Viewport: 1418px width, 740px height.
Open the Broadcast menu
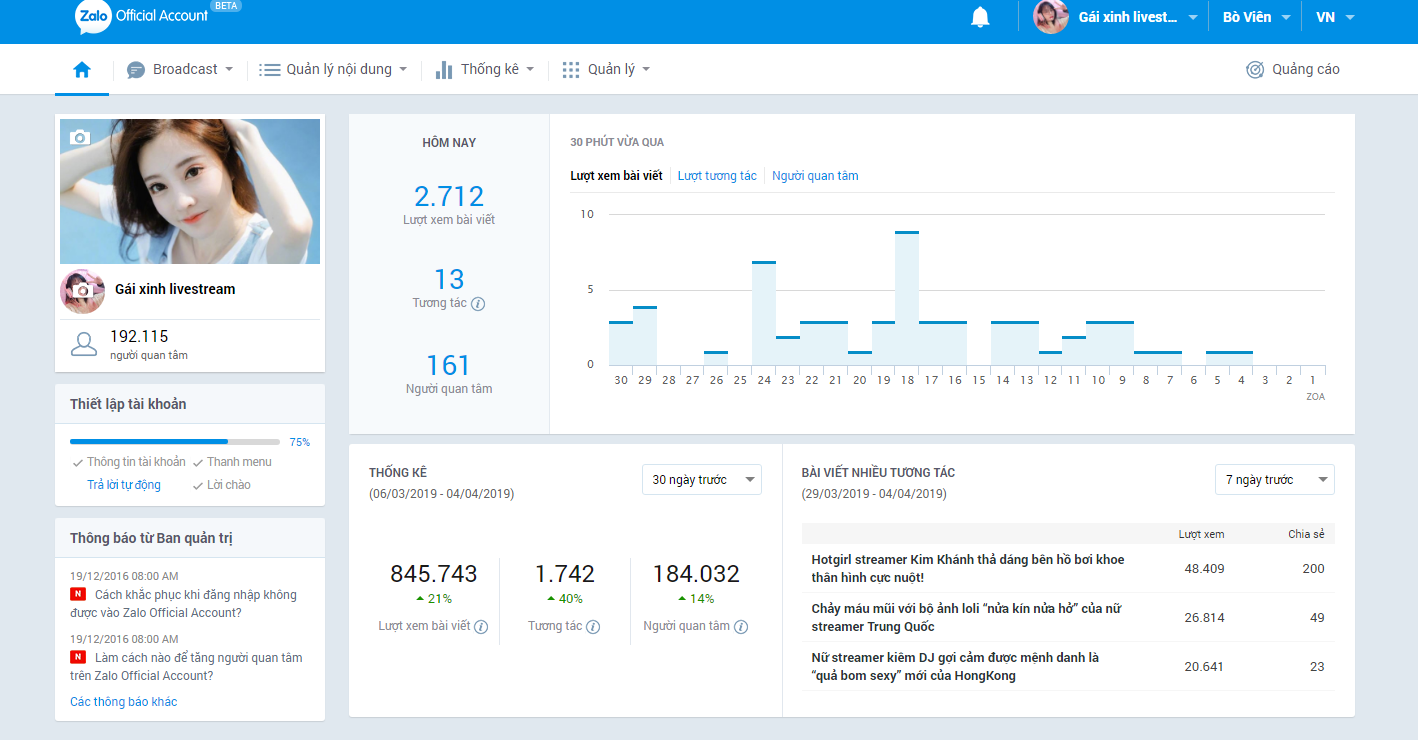click(180, 69)
